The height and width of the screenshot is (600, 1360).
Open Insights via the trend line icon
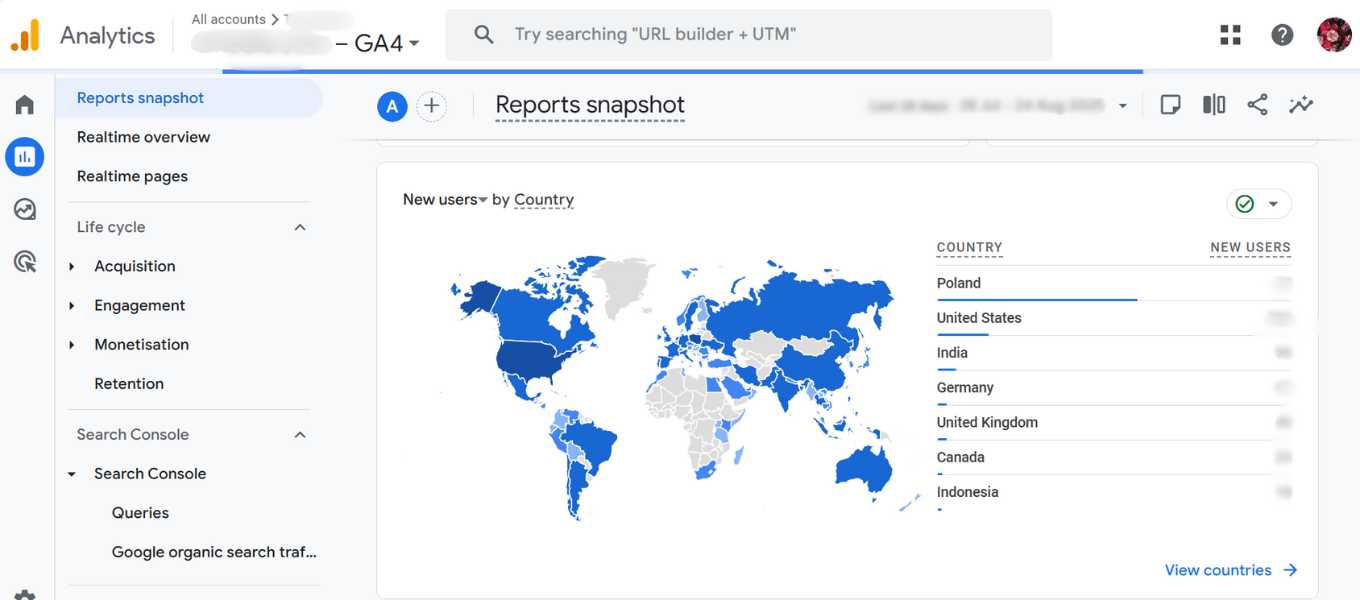pyautogui.click(x=1301, y=104)
